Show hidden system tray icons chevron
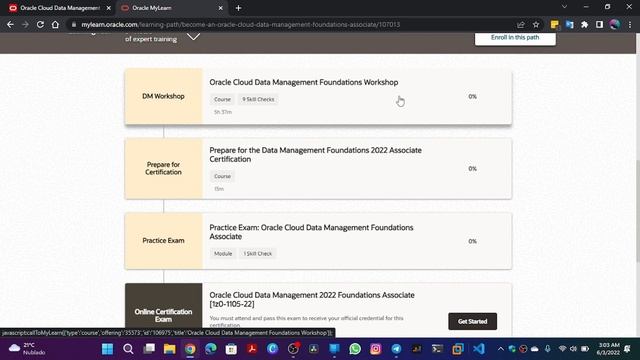640x360 pixels. tap(500, 349)
